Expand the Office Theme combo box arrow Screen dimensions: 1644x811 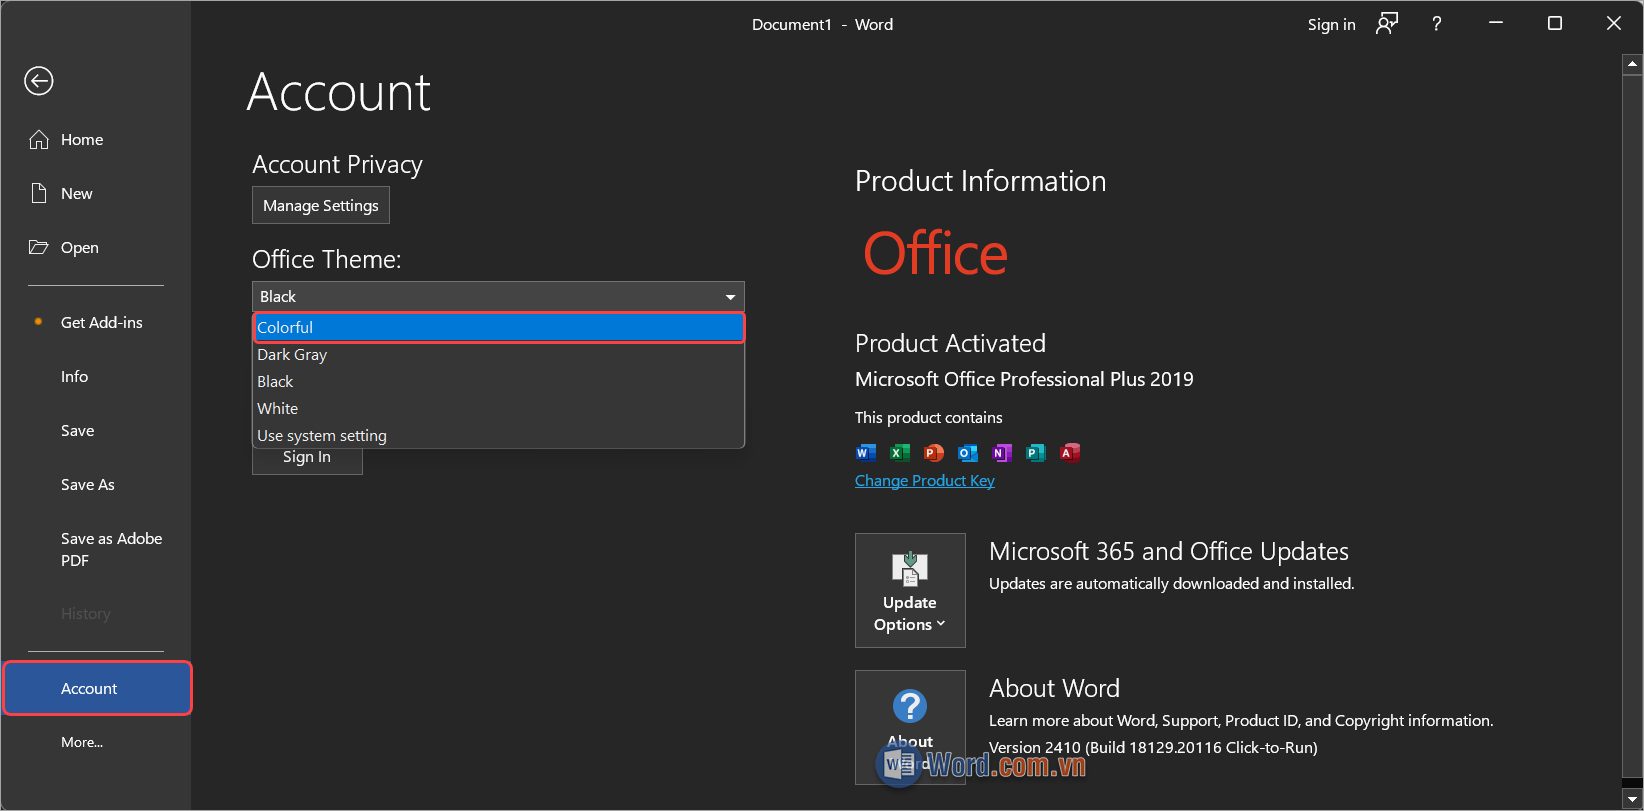coord(731,297)
